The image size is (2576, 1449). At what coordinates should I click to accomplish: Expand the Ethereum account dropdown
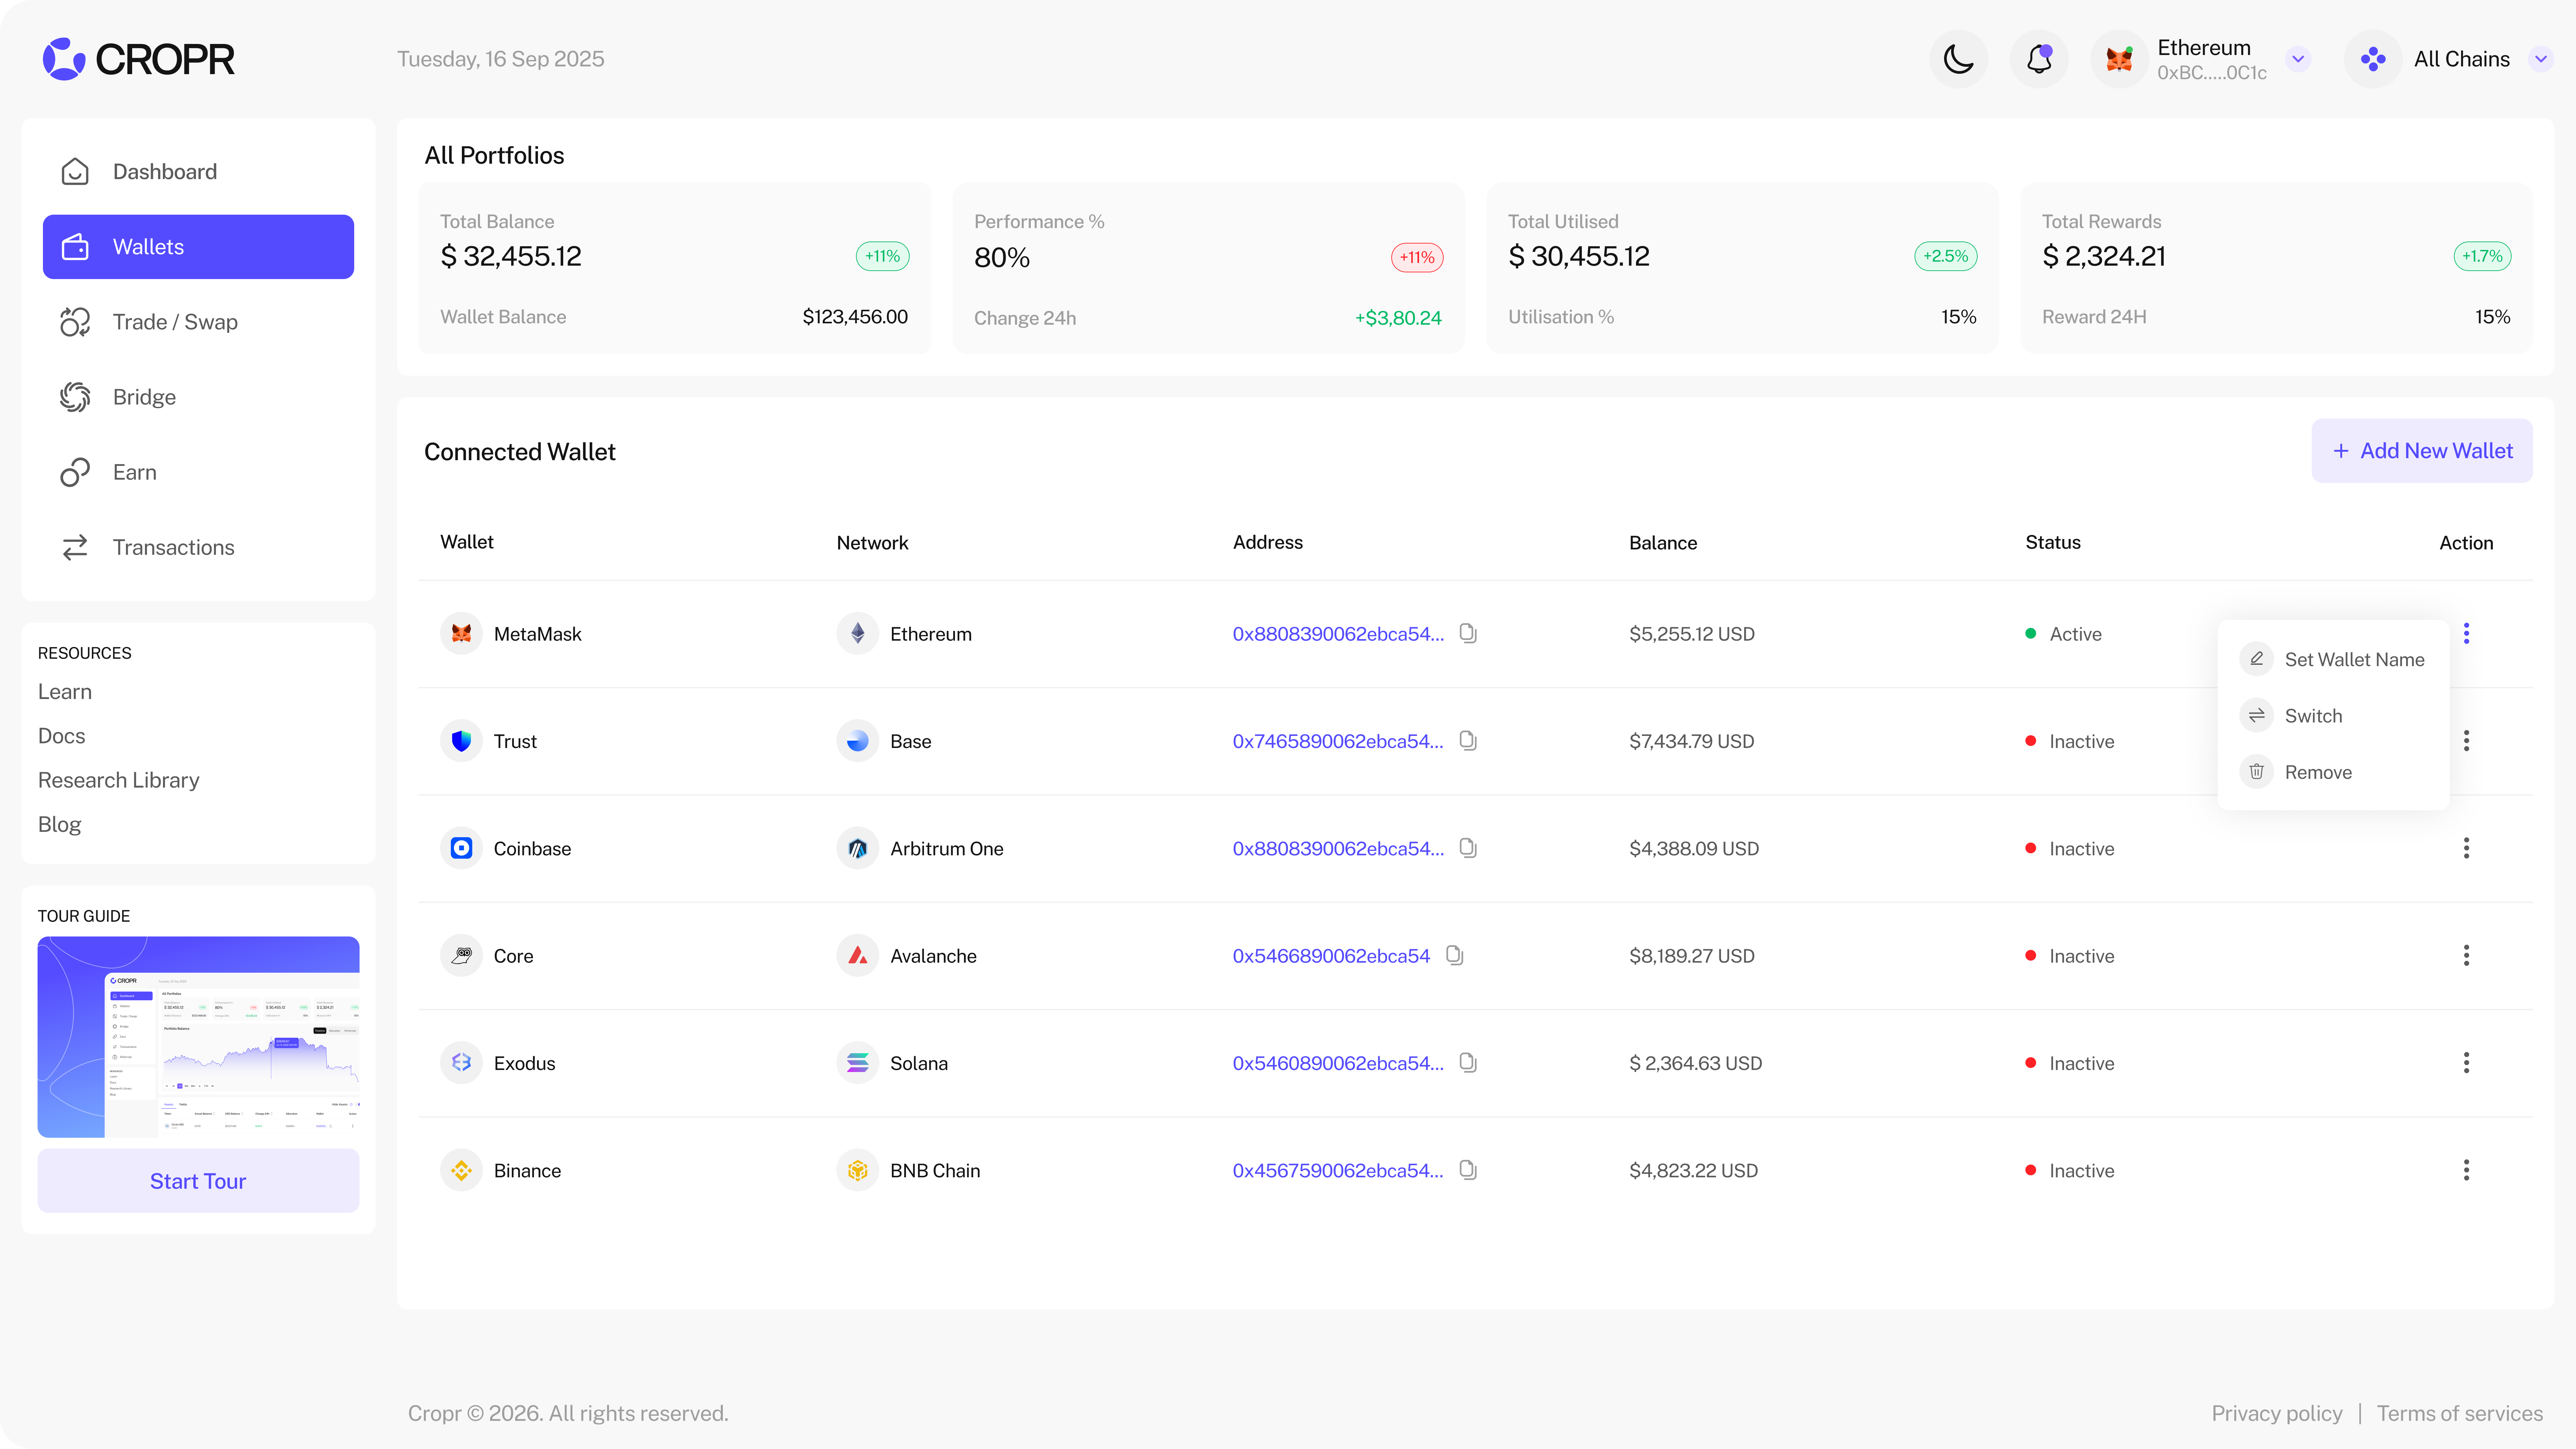point(2298,59)
